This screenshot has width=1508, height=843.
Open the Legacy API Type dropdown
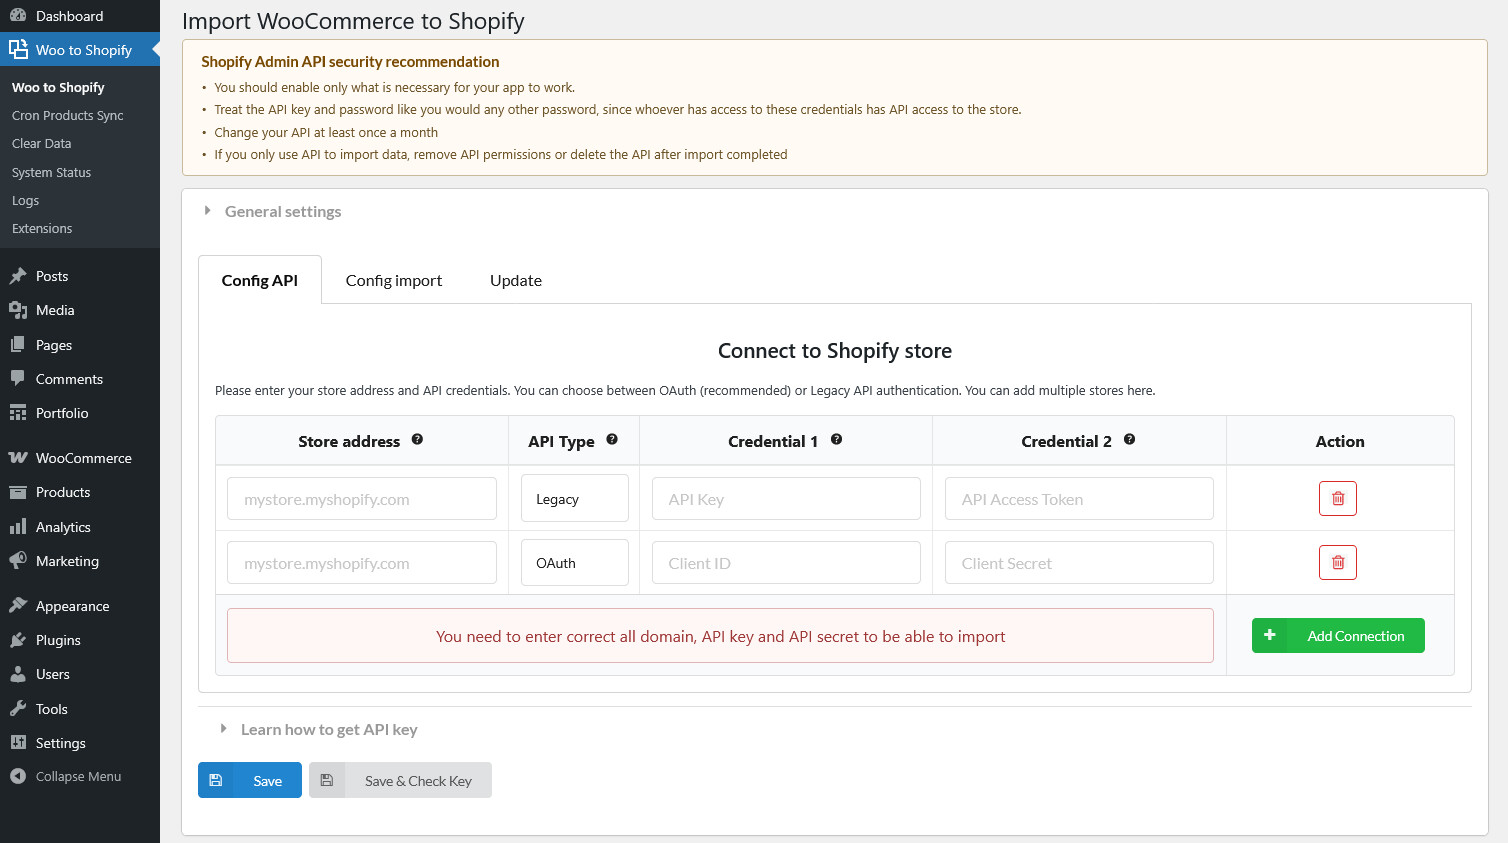[574, 499]
